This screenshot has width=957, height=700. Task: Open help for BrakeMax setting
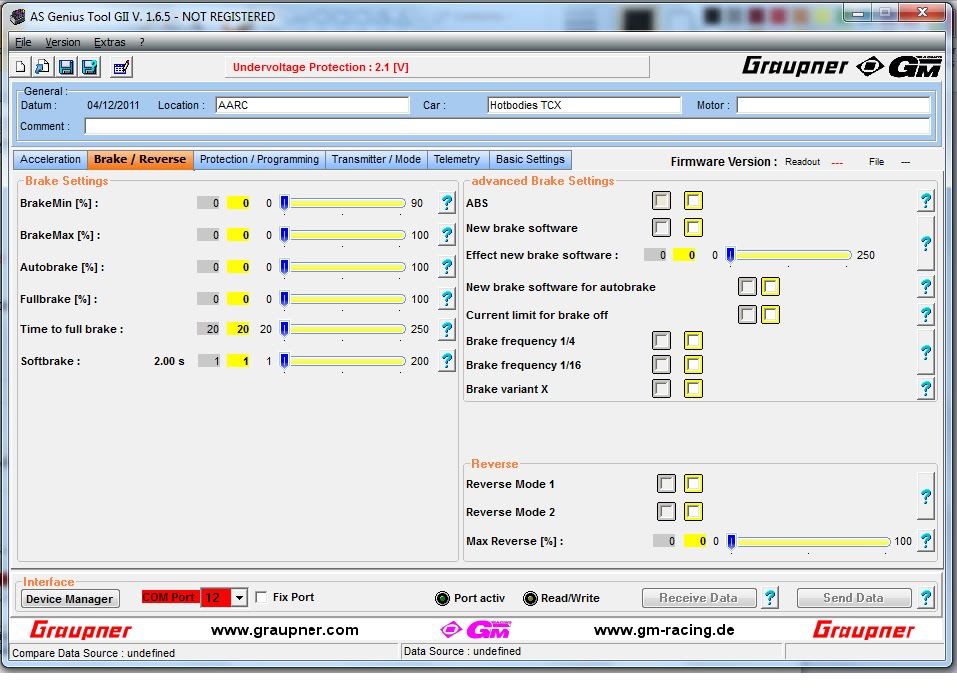[447, 234]
